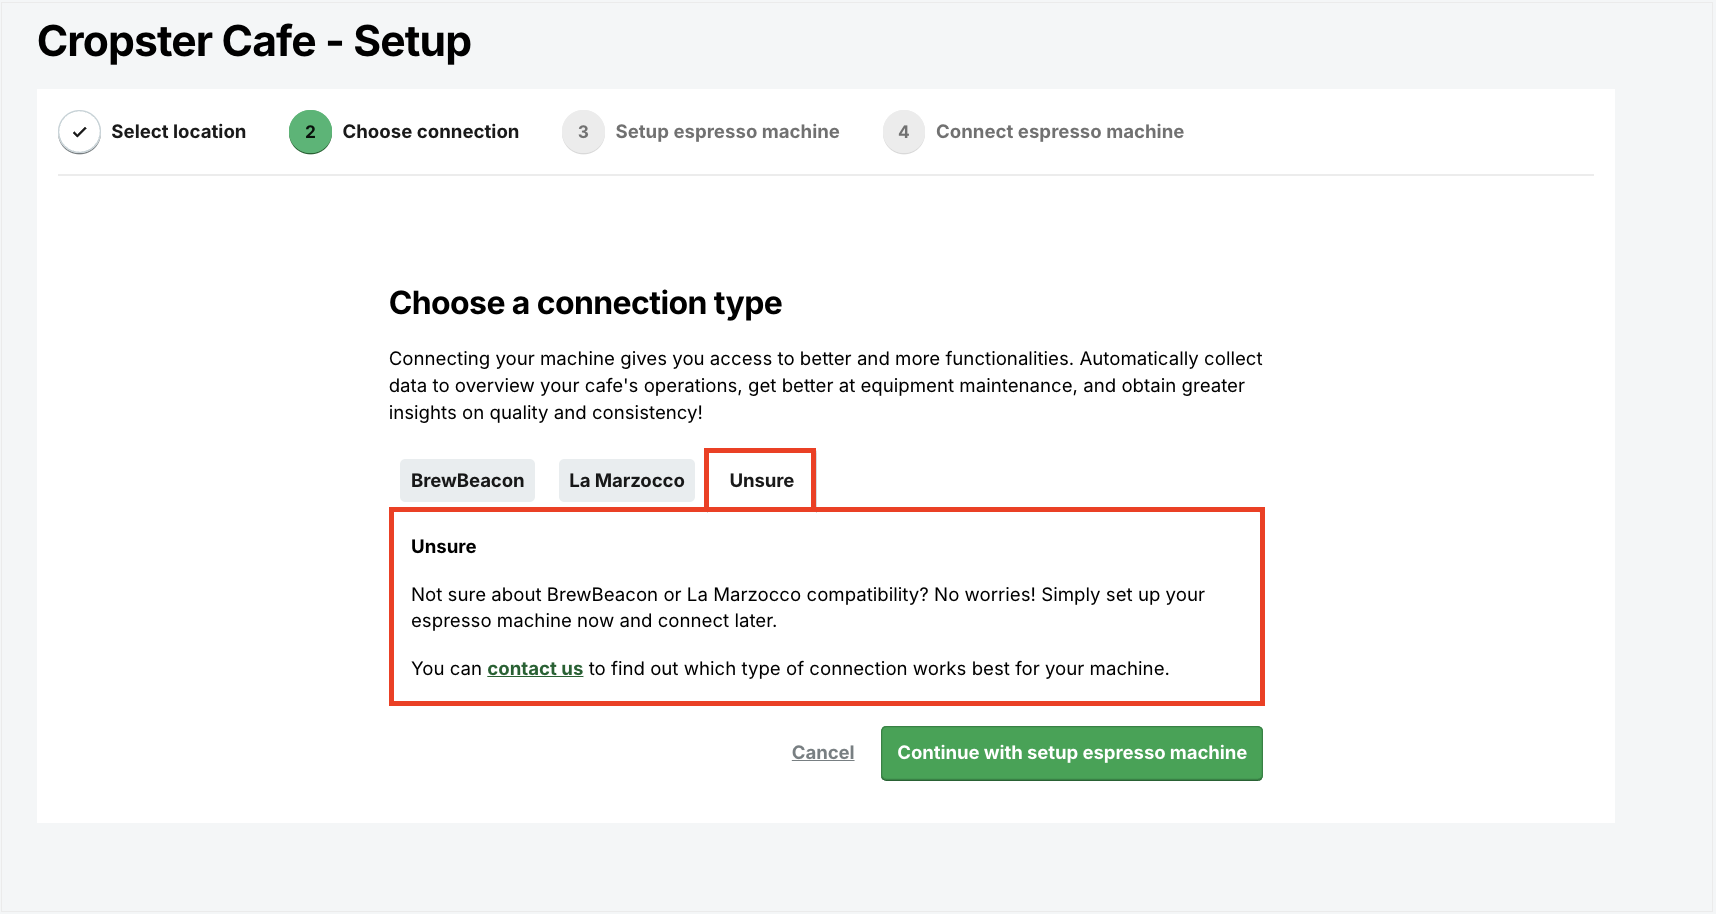Click the Cropster Cafe - Setup page title
The image size is (1716, 914).
254,42
